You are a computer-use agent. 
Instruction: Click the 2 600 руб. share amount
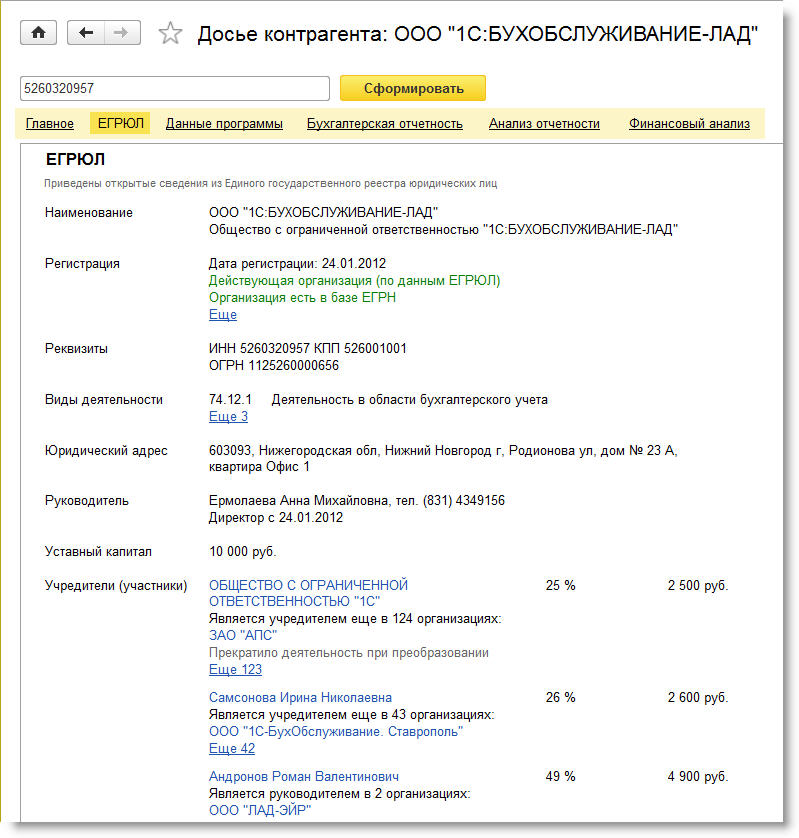point(698,697)
